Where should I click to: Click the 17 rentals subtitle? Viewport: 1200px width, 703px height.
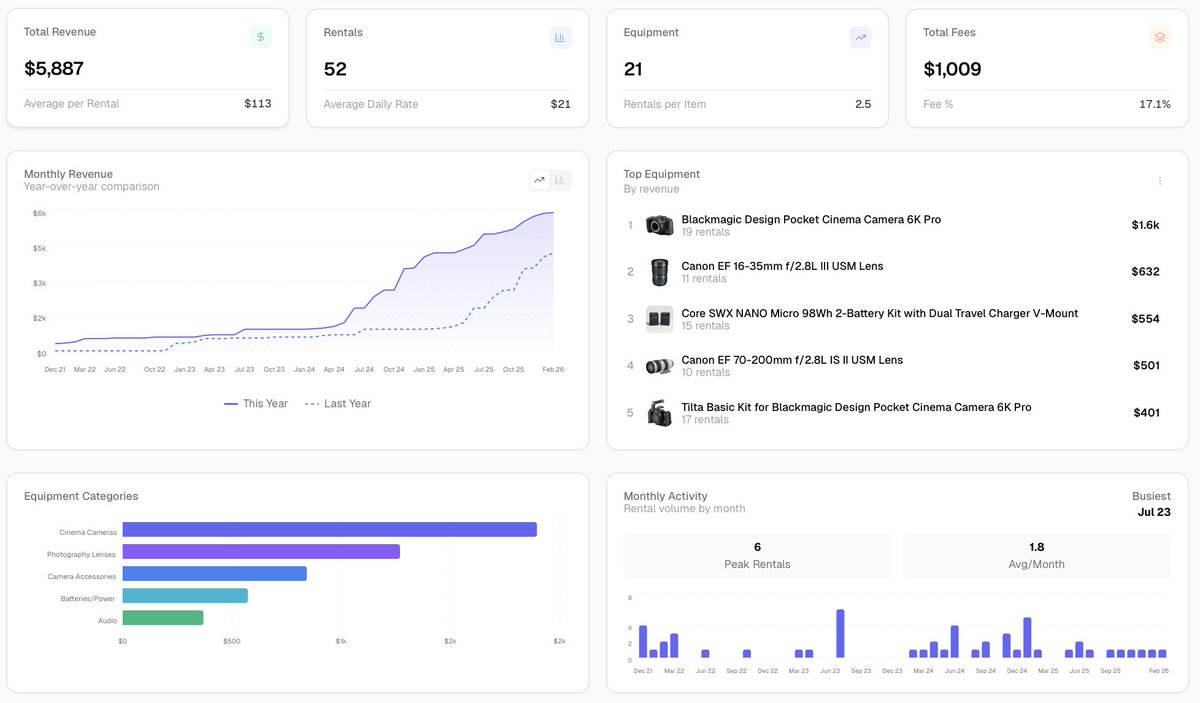click(706, 420)
